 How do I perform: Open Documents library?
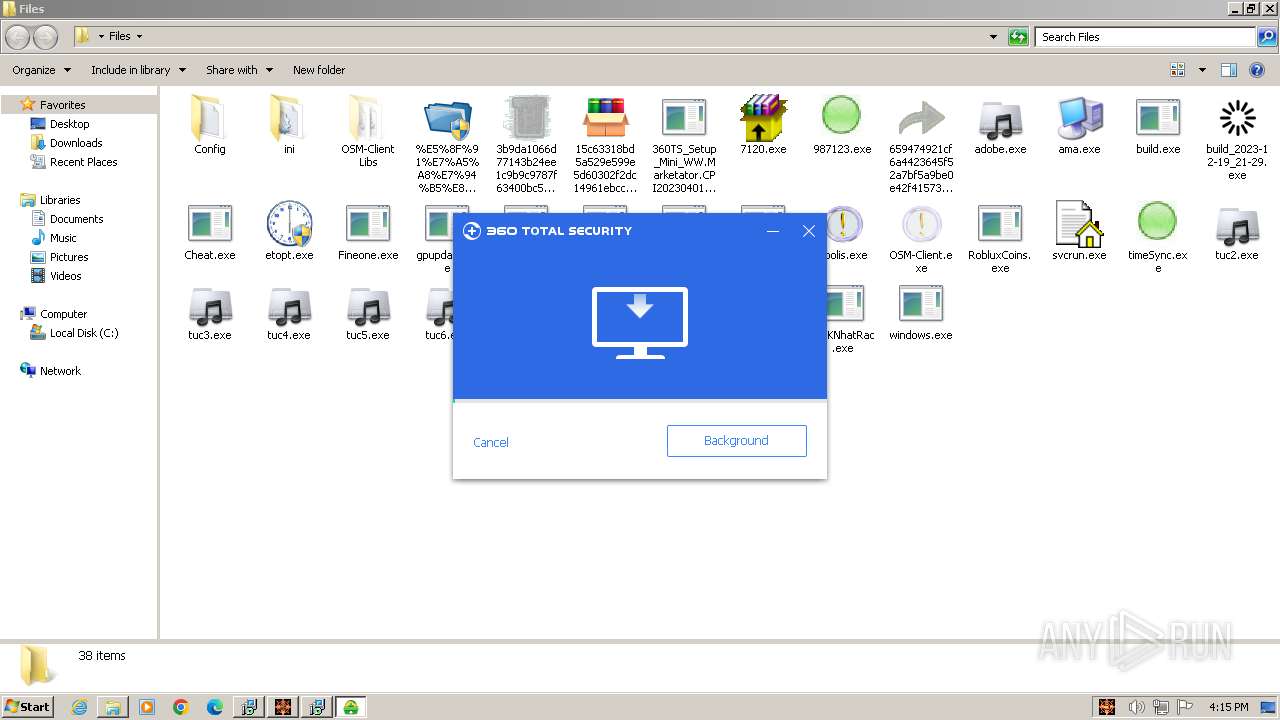tap(76, 219)
